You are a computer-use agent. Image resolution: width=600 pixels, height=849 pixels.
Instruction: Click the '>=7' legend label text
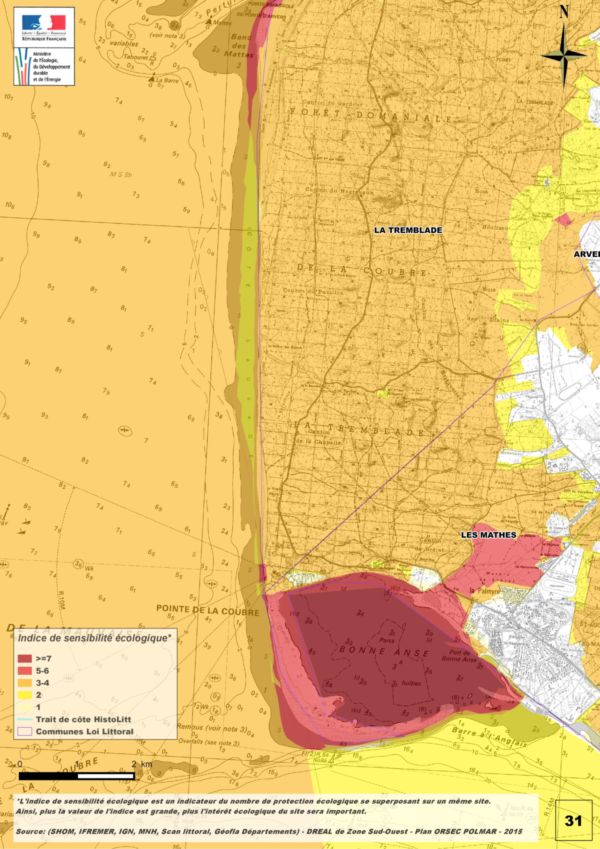click(44, 658)
